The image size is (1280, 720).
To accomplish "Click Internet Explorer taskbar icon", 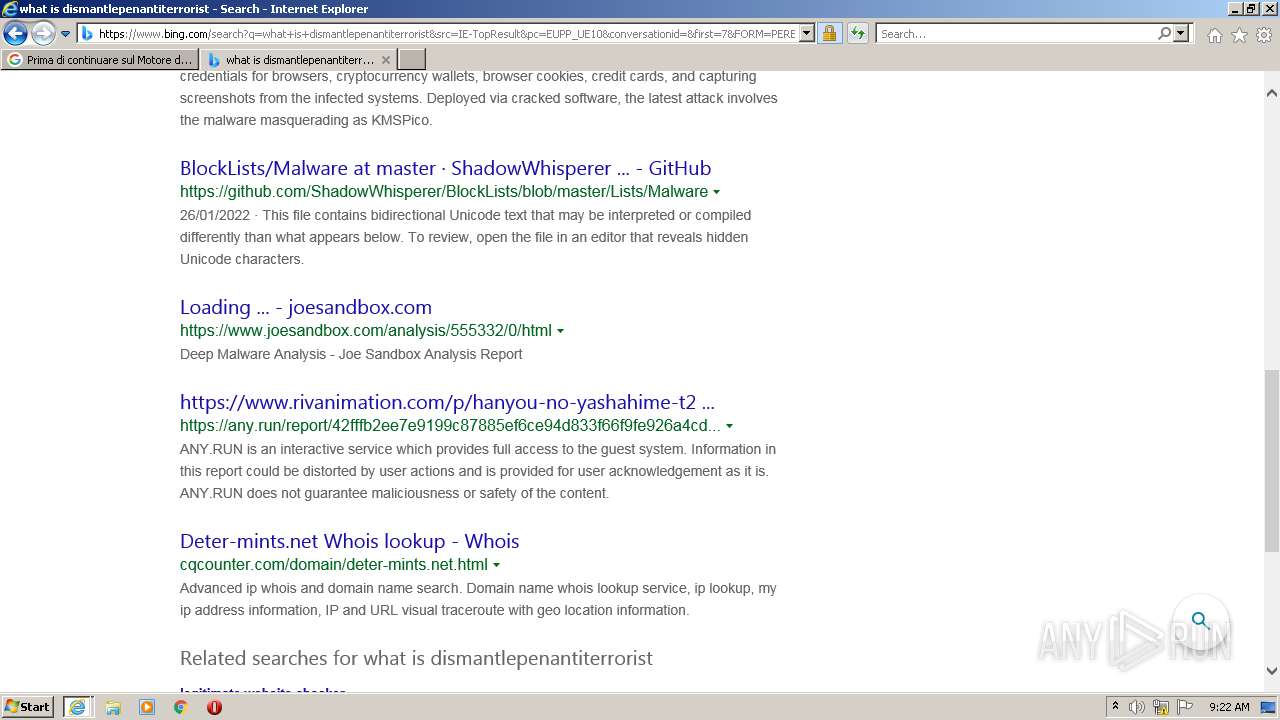I will pos(77,707).
